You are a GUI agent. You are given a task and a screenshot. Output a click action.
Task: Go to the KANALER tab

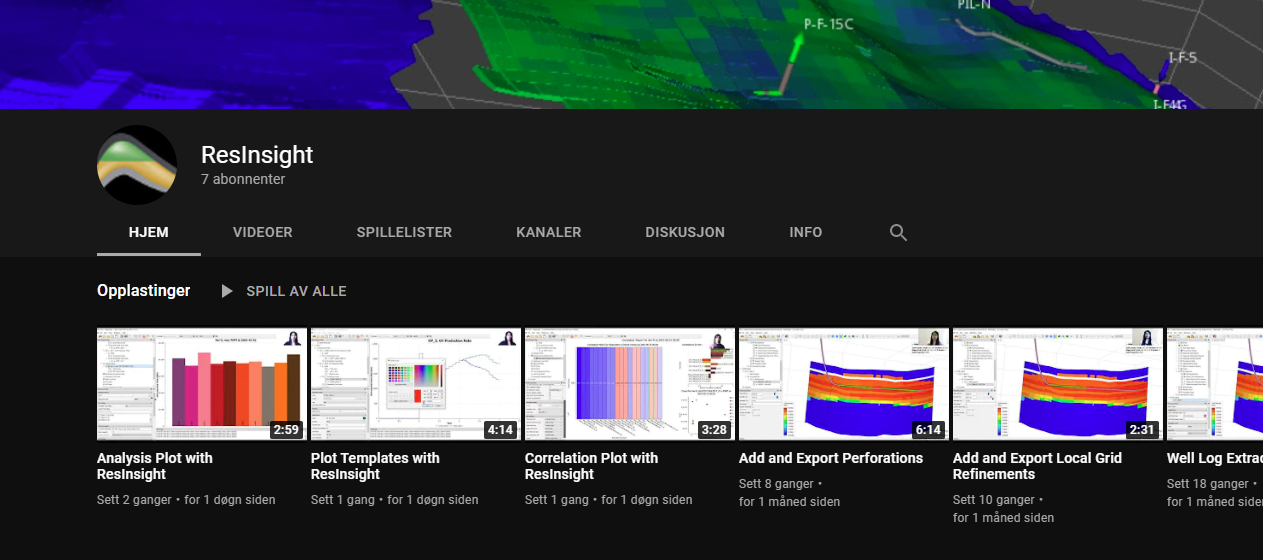(x=548, y=232)
